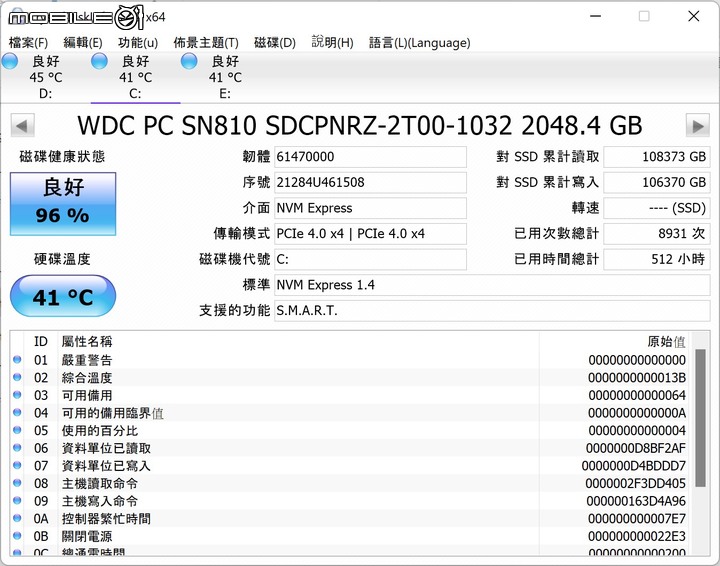Open the 編輯(E) menu
Viewport: 720px width, 566px height.
coord(83,43)
